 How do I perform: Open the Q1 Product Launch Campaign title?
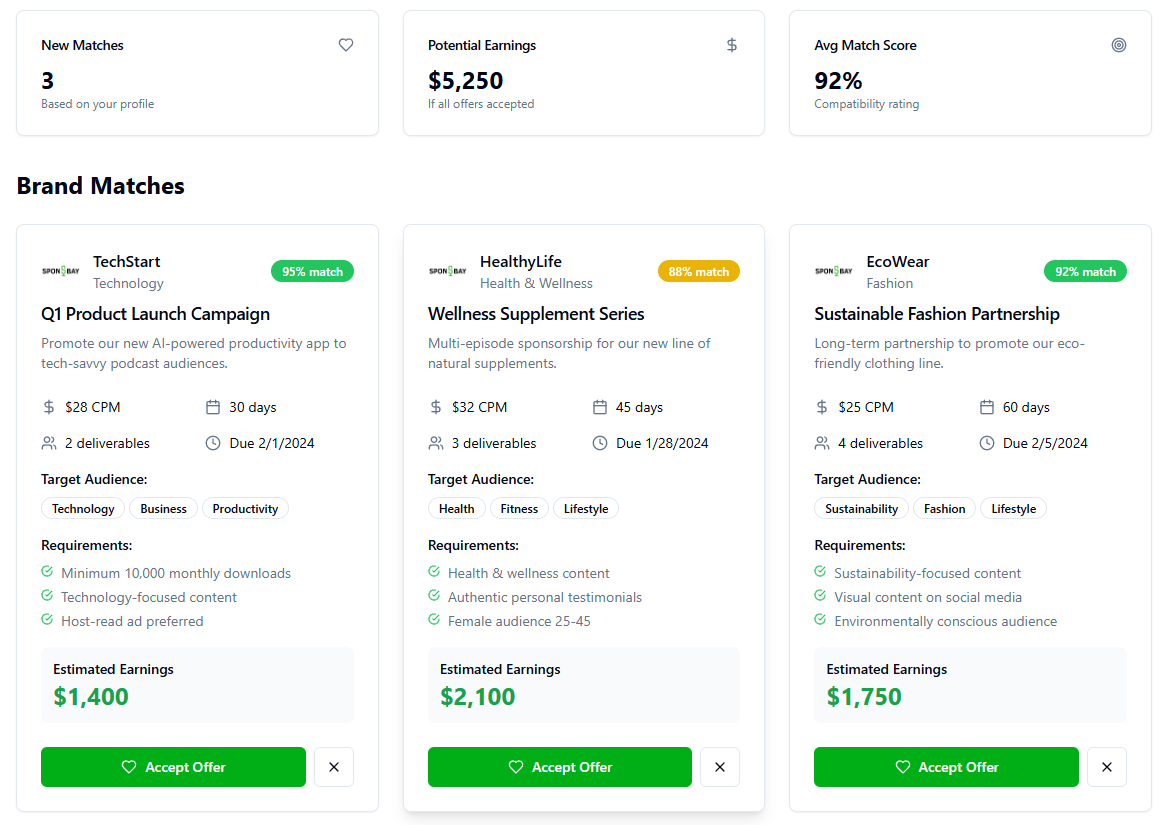coord(155,314)
